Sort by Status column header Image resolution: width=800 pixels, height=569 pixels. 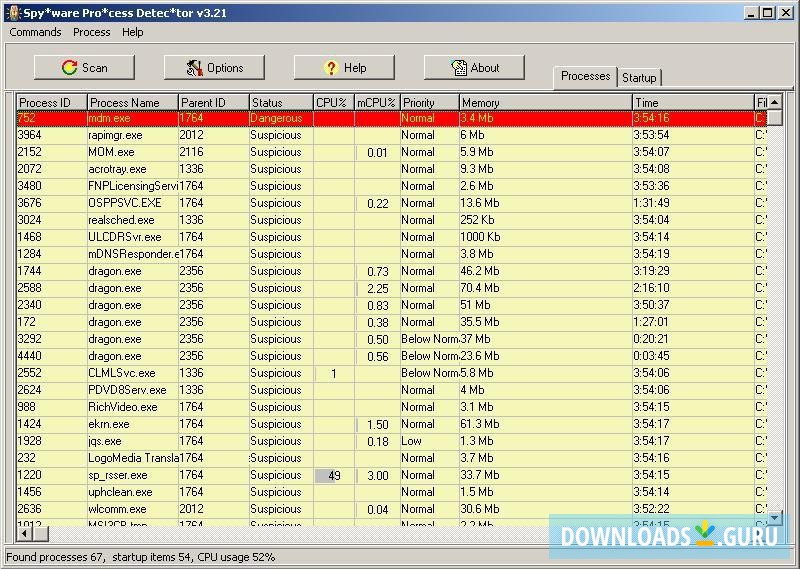coord(281,103)
